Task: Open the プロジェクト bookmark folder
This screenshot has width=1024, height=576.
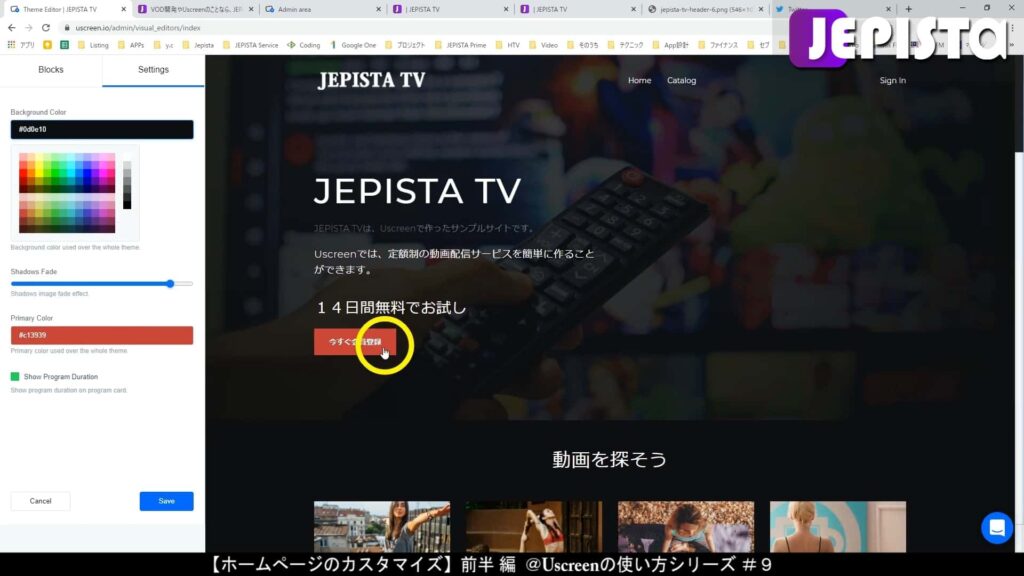Action: [x=406, y=45]
